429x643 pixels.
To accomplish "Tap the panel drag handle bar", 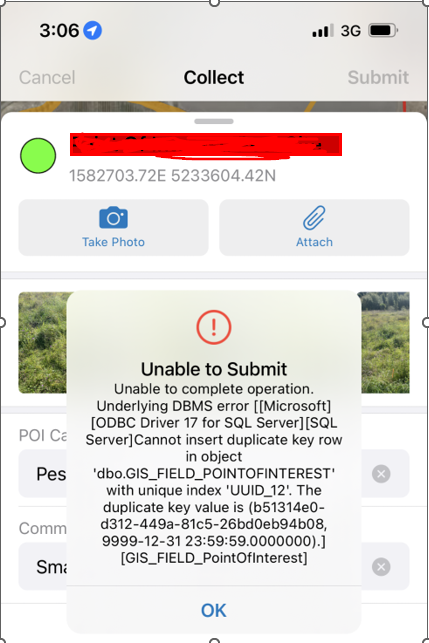I will point(214,121).
